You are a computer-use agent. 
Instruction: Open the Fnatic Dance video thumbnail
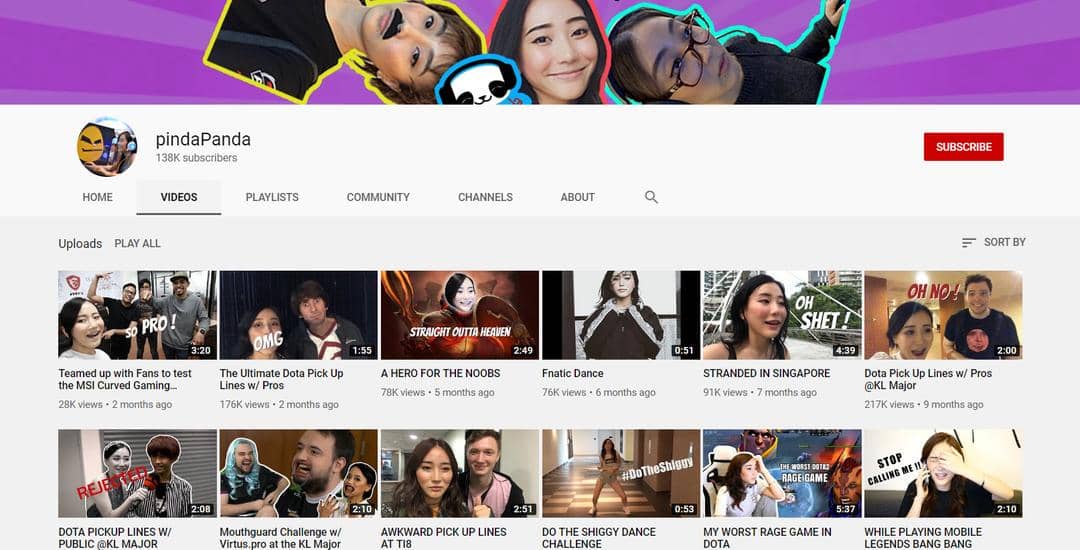(620, 315)
